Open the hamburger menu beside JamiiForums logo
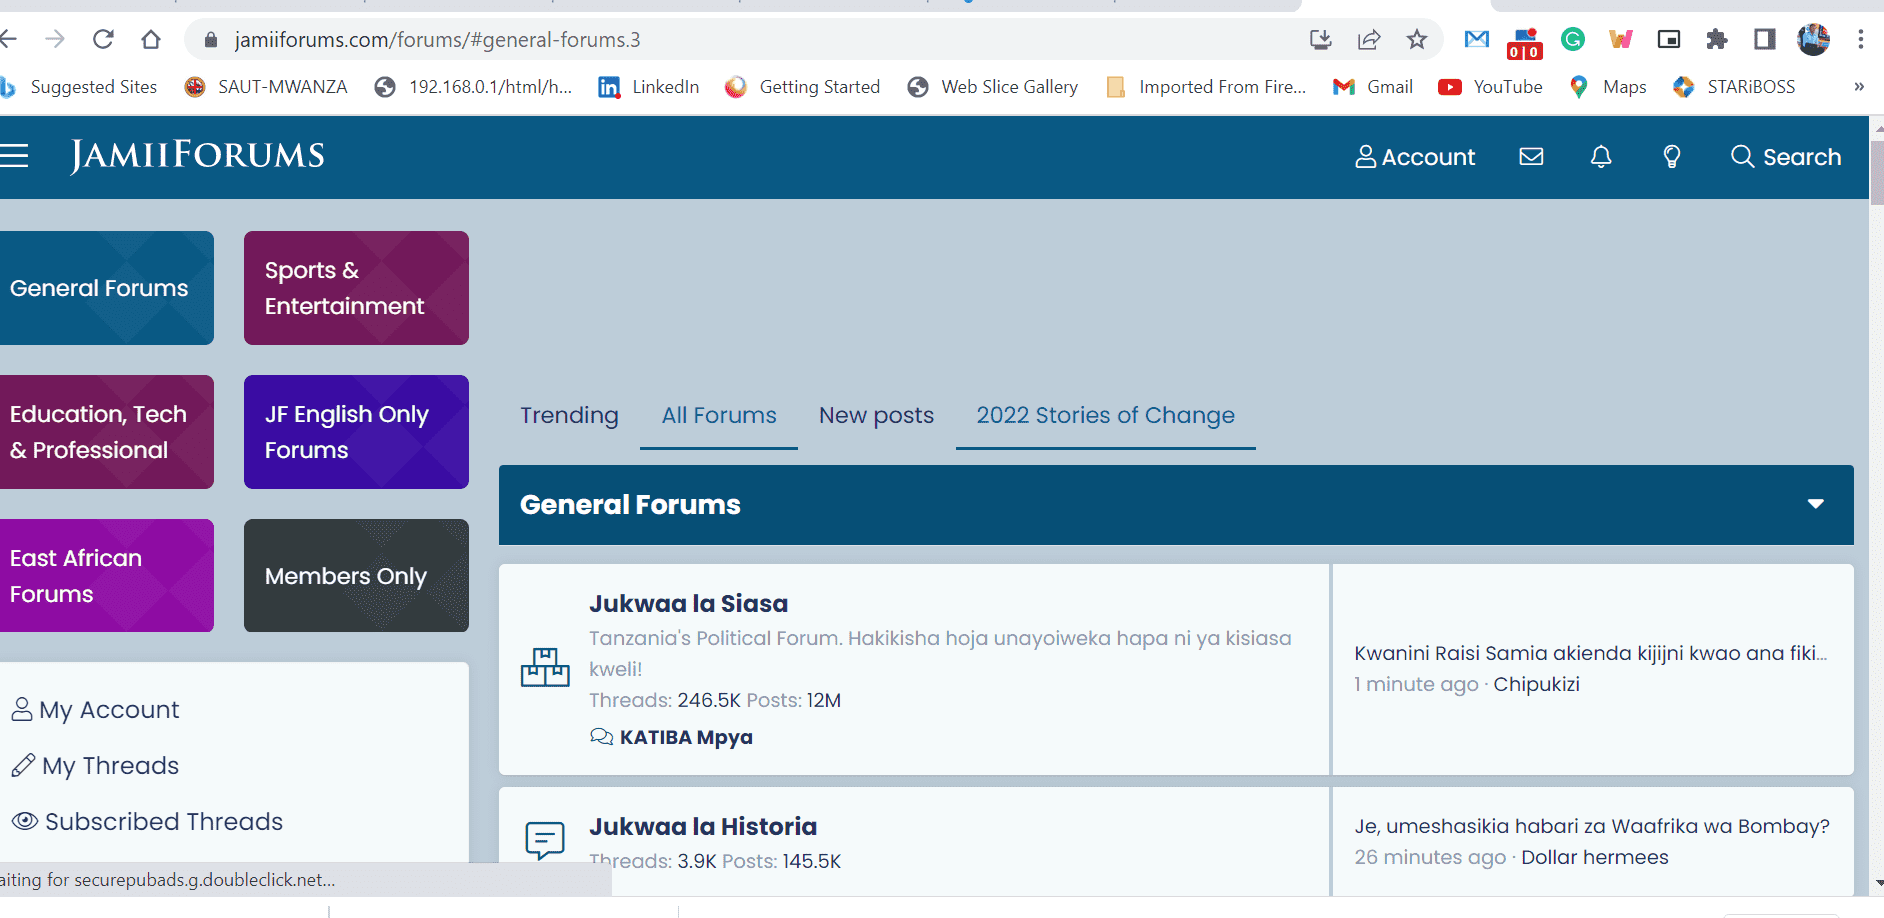Image resolution: width=1884 pixels, height=918 pixels. [14, 156]
